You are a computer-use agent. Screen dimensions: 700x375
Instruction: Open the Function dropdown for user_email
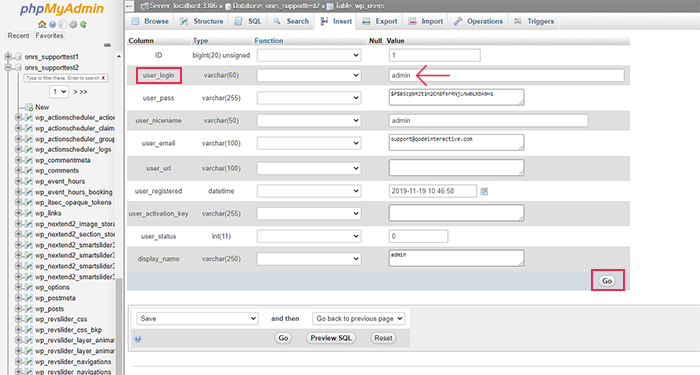click(x=309, y=143)
